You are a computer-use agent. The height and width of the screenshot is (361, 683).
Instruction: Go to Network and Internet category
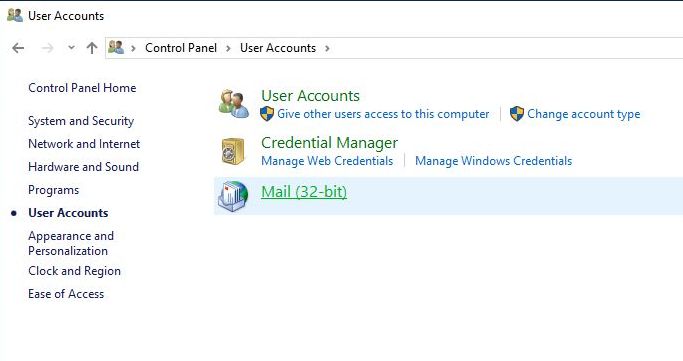click(x=84, y=144)
